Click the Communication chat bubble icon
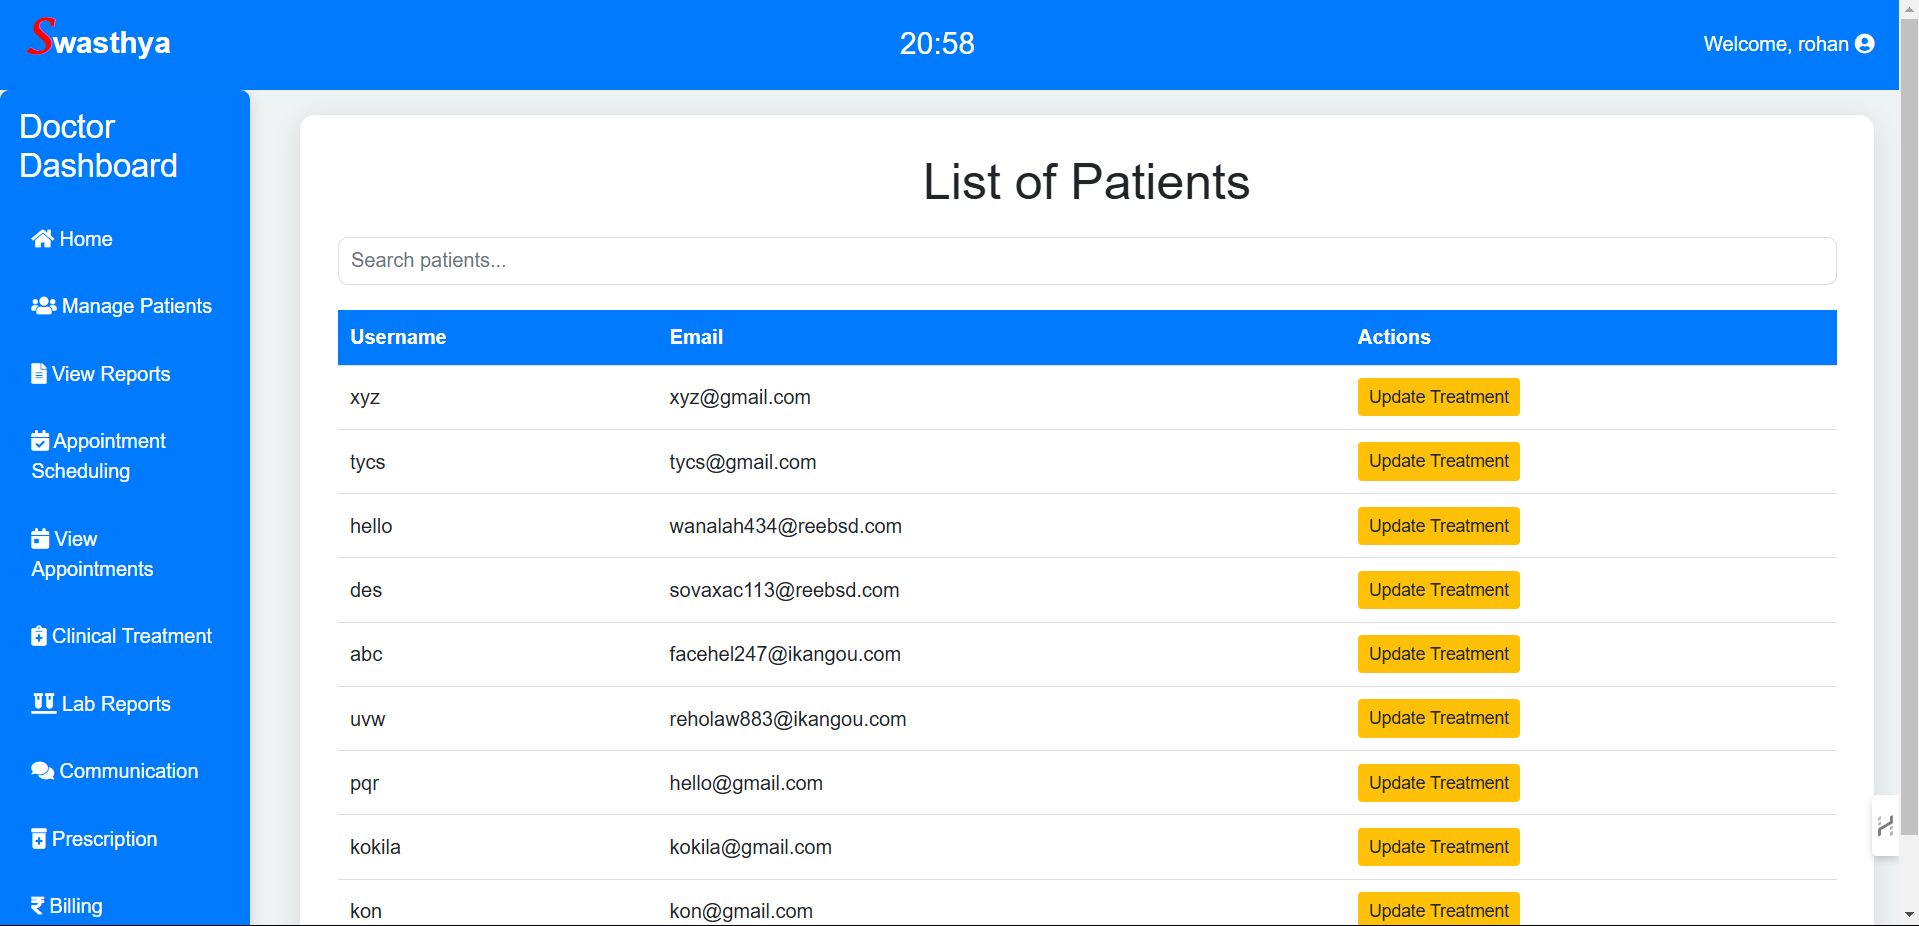 point(41,770)
